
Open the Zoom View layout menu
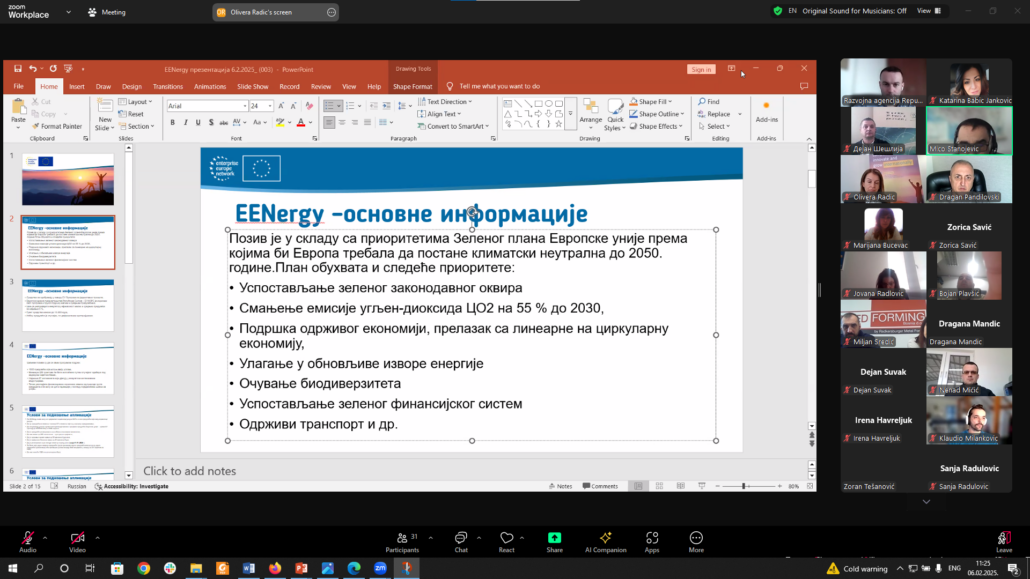(x=929, y=11)
